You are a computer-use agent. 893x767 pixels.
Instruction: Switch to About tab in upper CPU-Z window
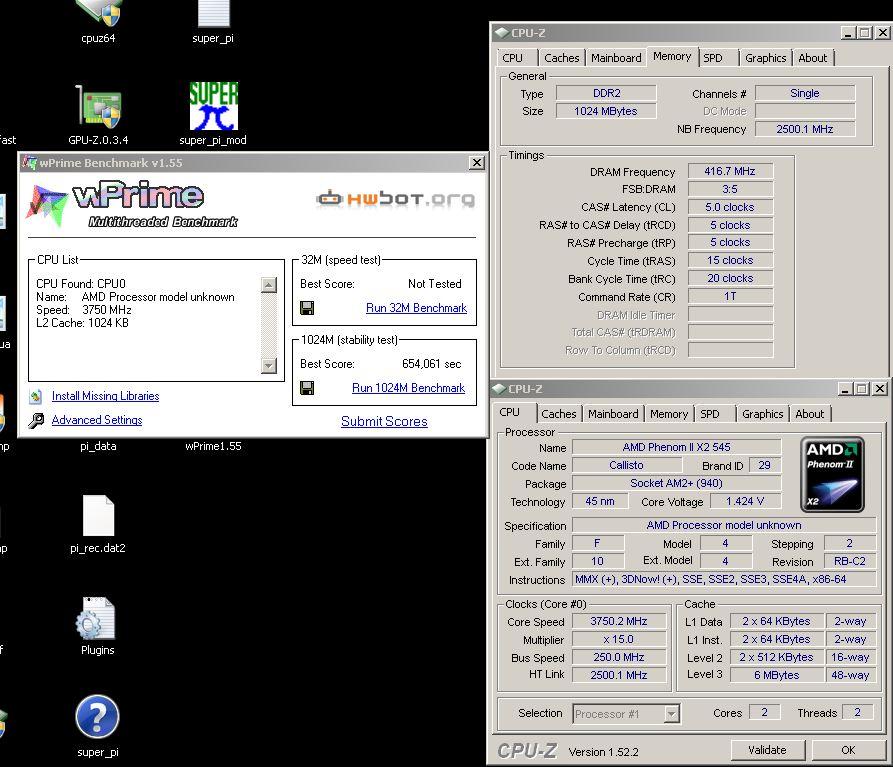pyautogui.click(x=813, y=58)
